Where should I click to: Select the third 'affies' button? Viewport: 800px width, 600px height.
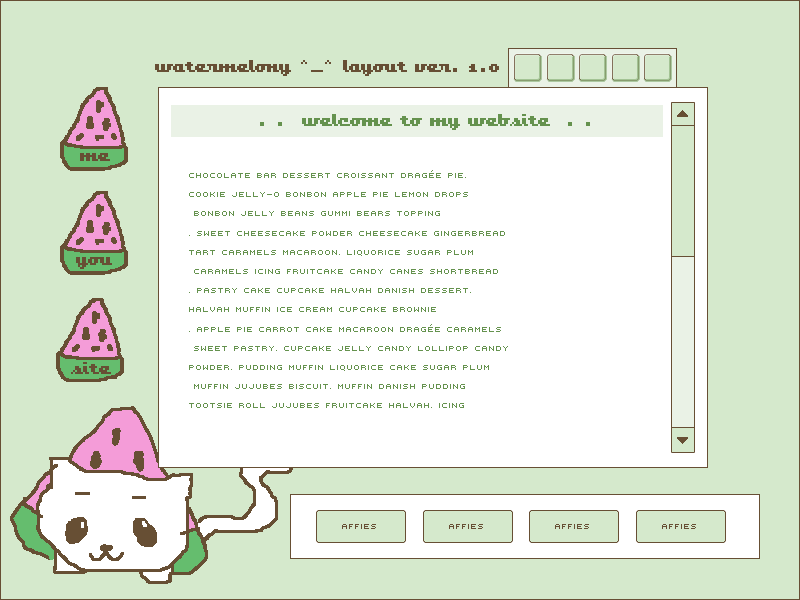click(572, 526)
